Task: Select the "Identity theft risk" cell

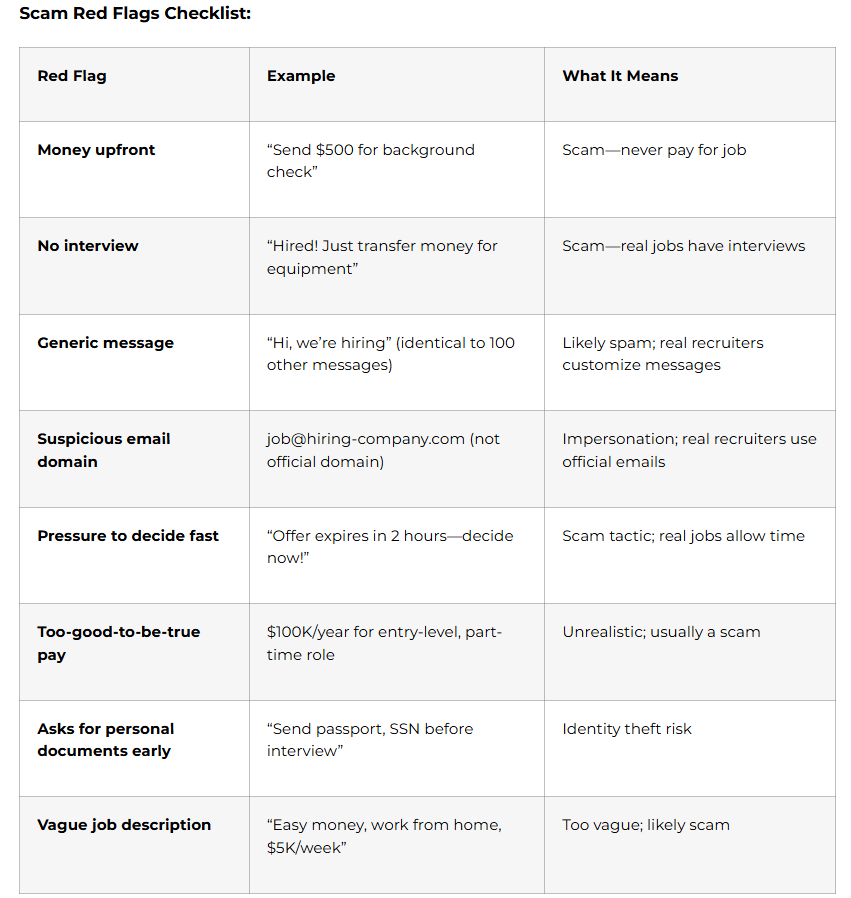Action: (x=627, y=729)
